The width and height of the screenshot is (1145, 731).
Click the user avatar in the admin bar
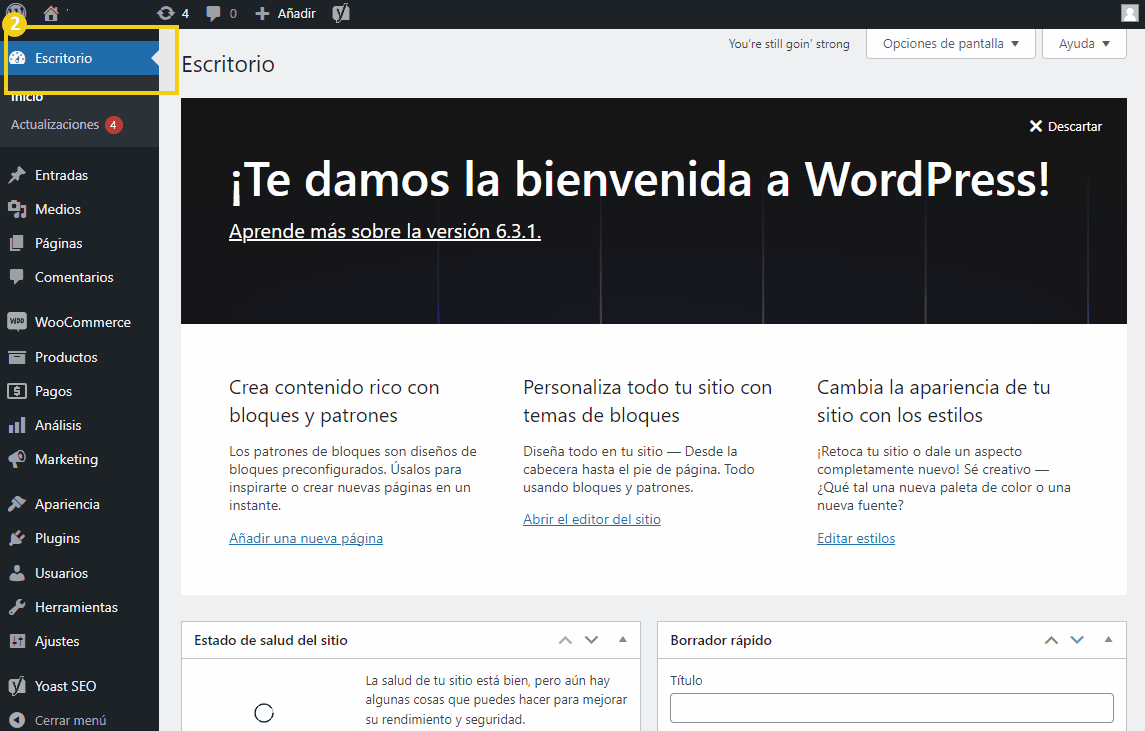point(1130,12)
